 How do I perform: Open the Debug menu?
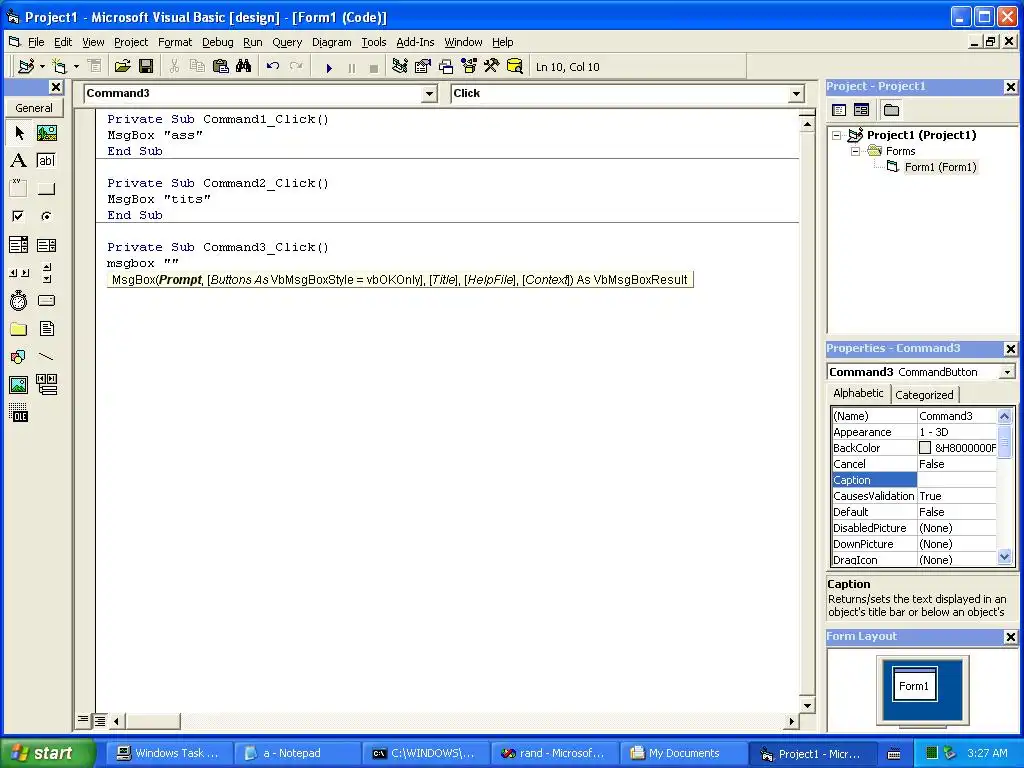coord(217,42)
